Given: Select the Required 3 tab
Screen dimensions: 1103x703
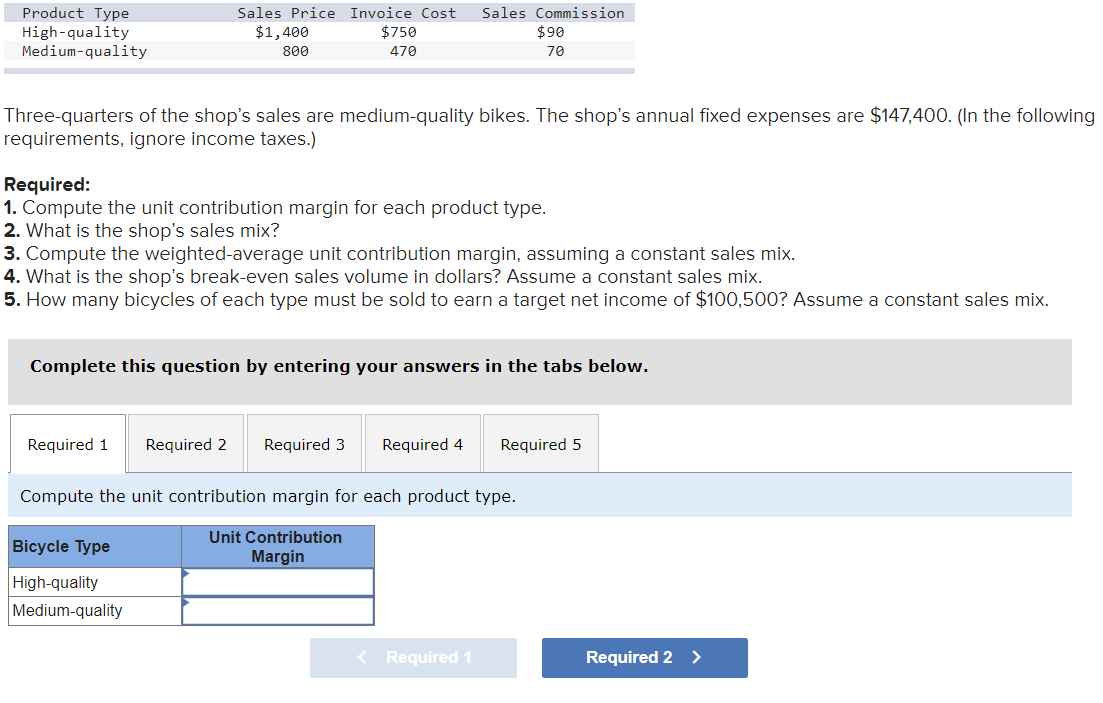Looking at the screenshot, I should (x=304, y=444).
